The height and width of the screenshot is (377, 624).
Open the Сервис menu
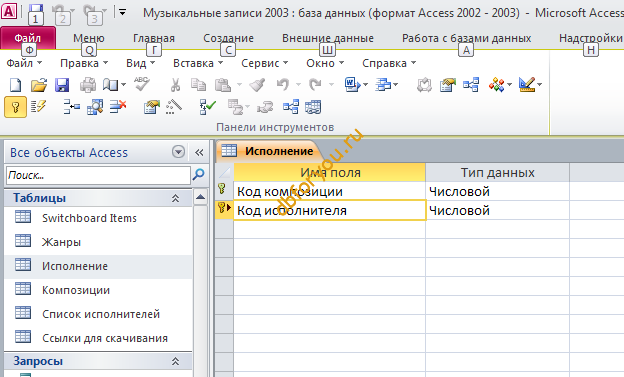(264, 63)
